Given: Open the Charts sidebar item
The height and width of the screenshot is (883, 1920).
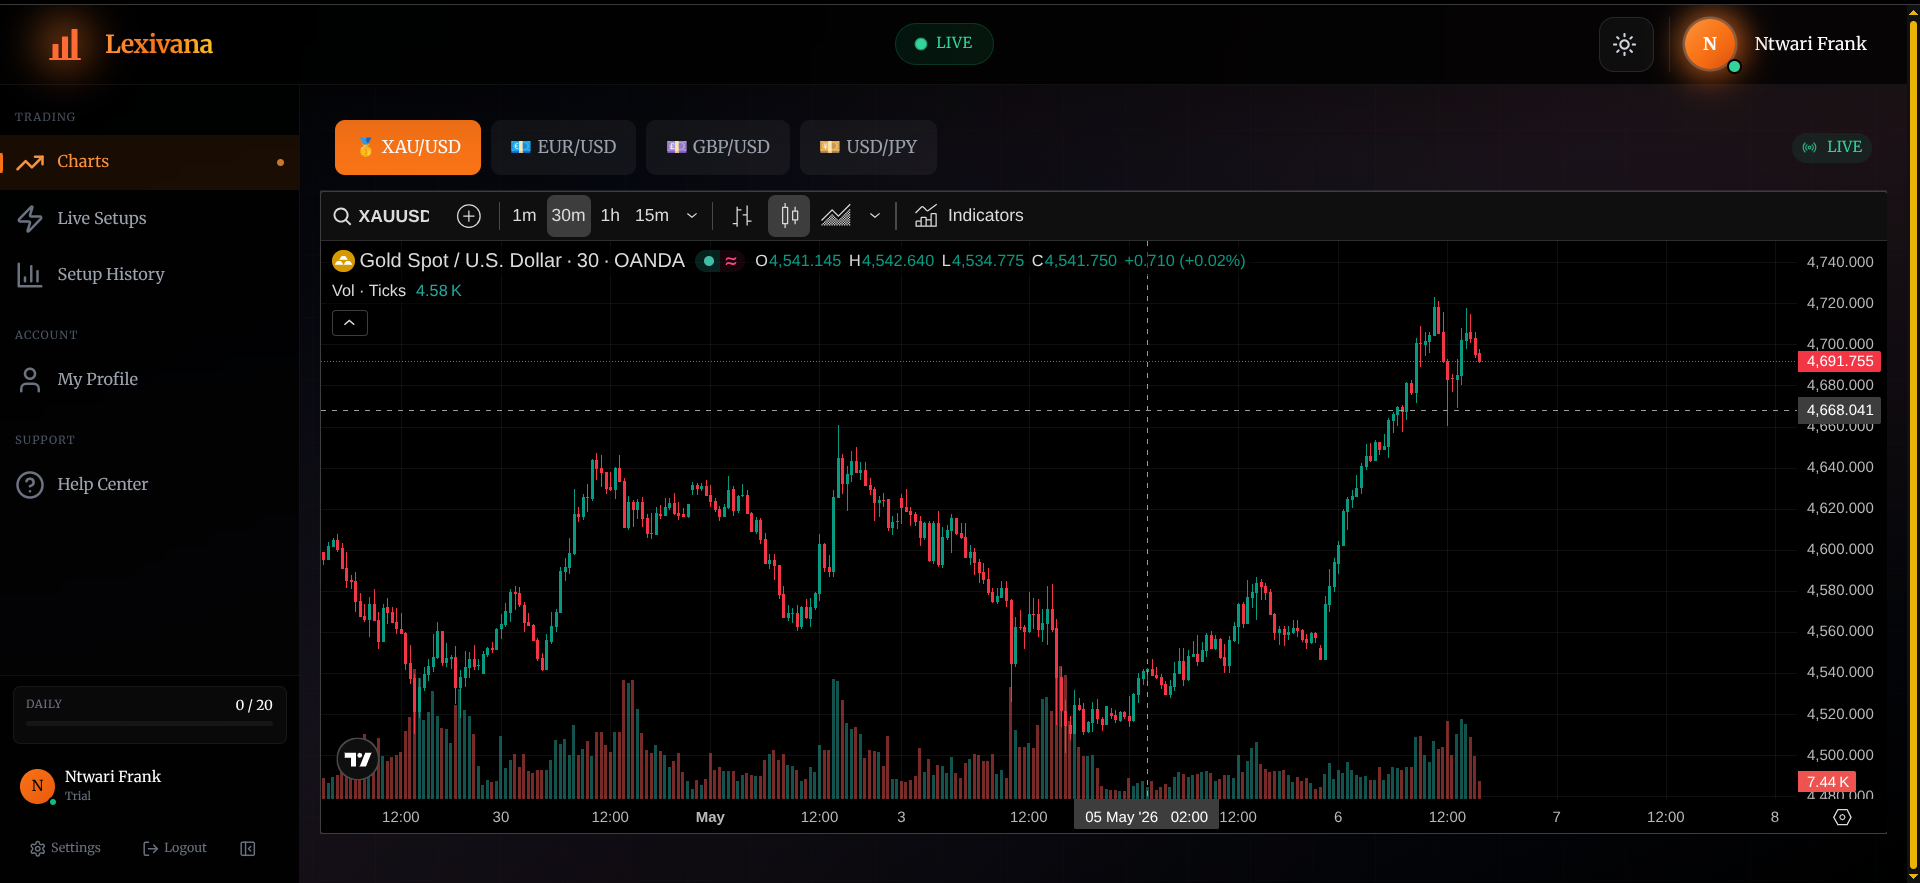Looking at the screenshot, I should click(x=150, y=162).
